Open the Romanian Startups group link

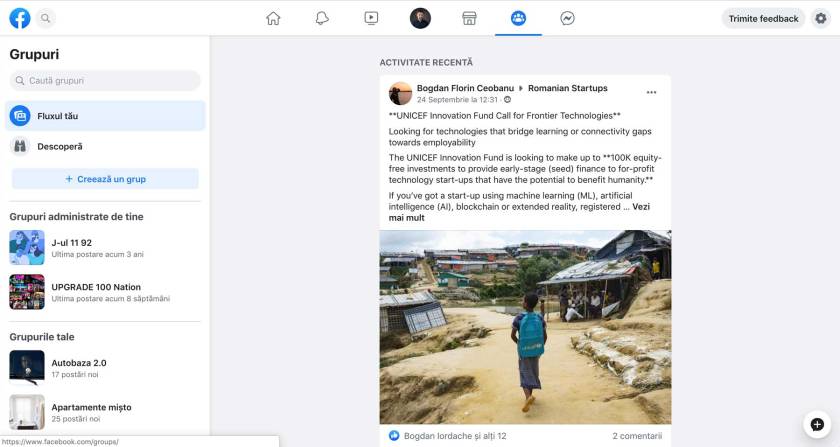click(x=567, y=88)
